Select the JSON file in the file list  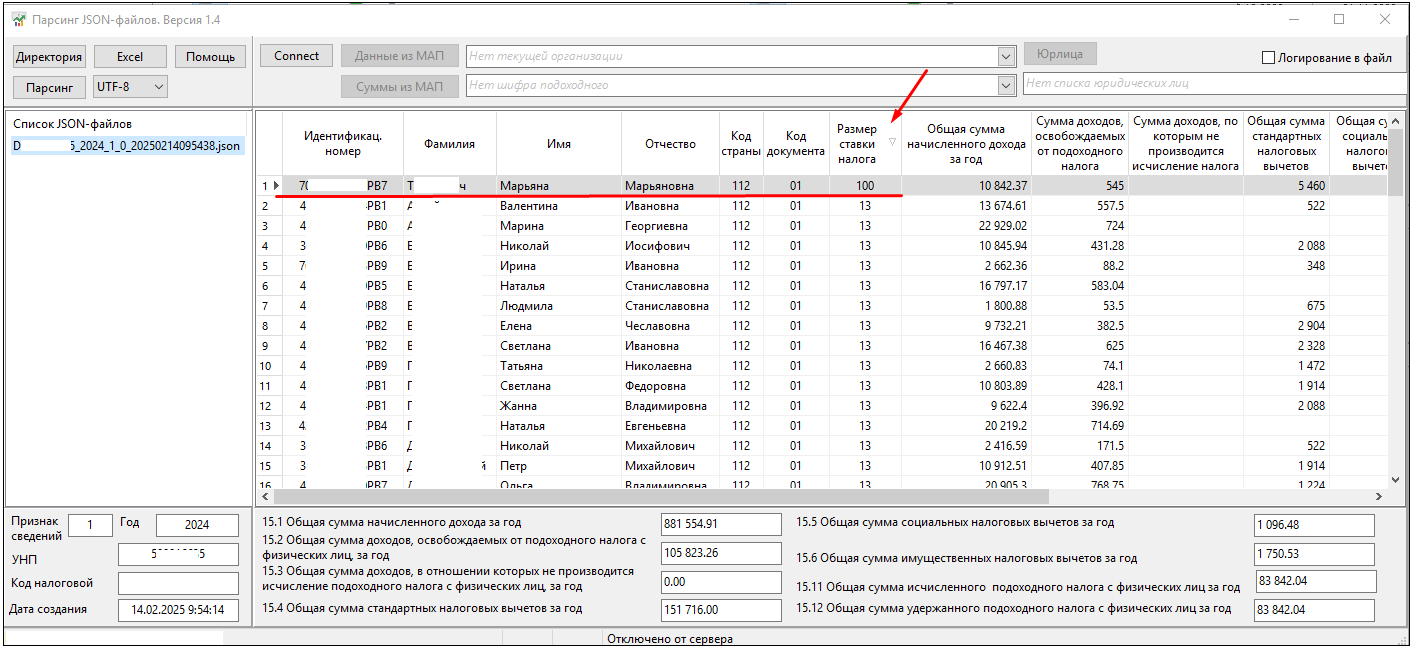point(126,146)
